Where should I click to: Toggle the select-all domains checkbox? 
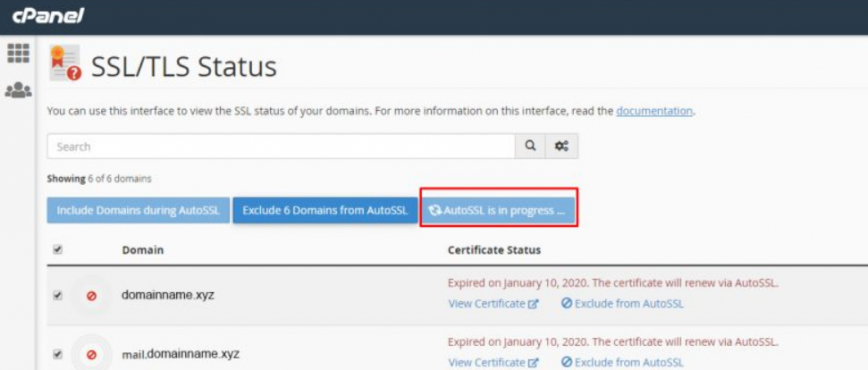(58, 250)
